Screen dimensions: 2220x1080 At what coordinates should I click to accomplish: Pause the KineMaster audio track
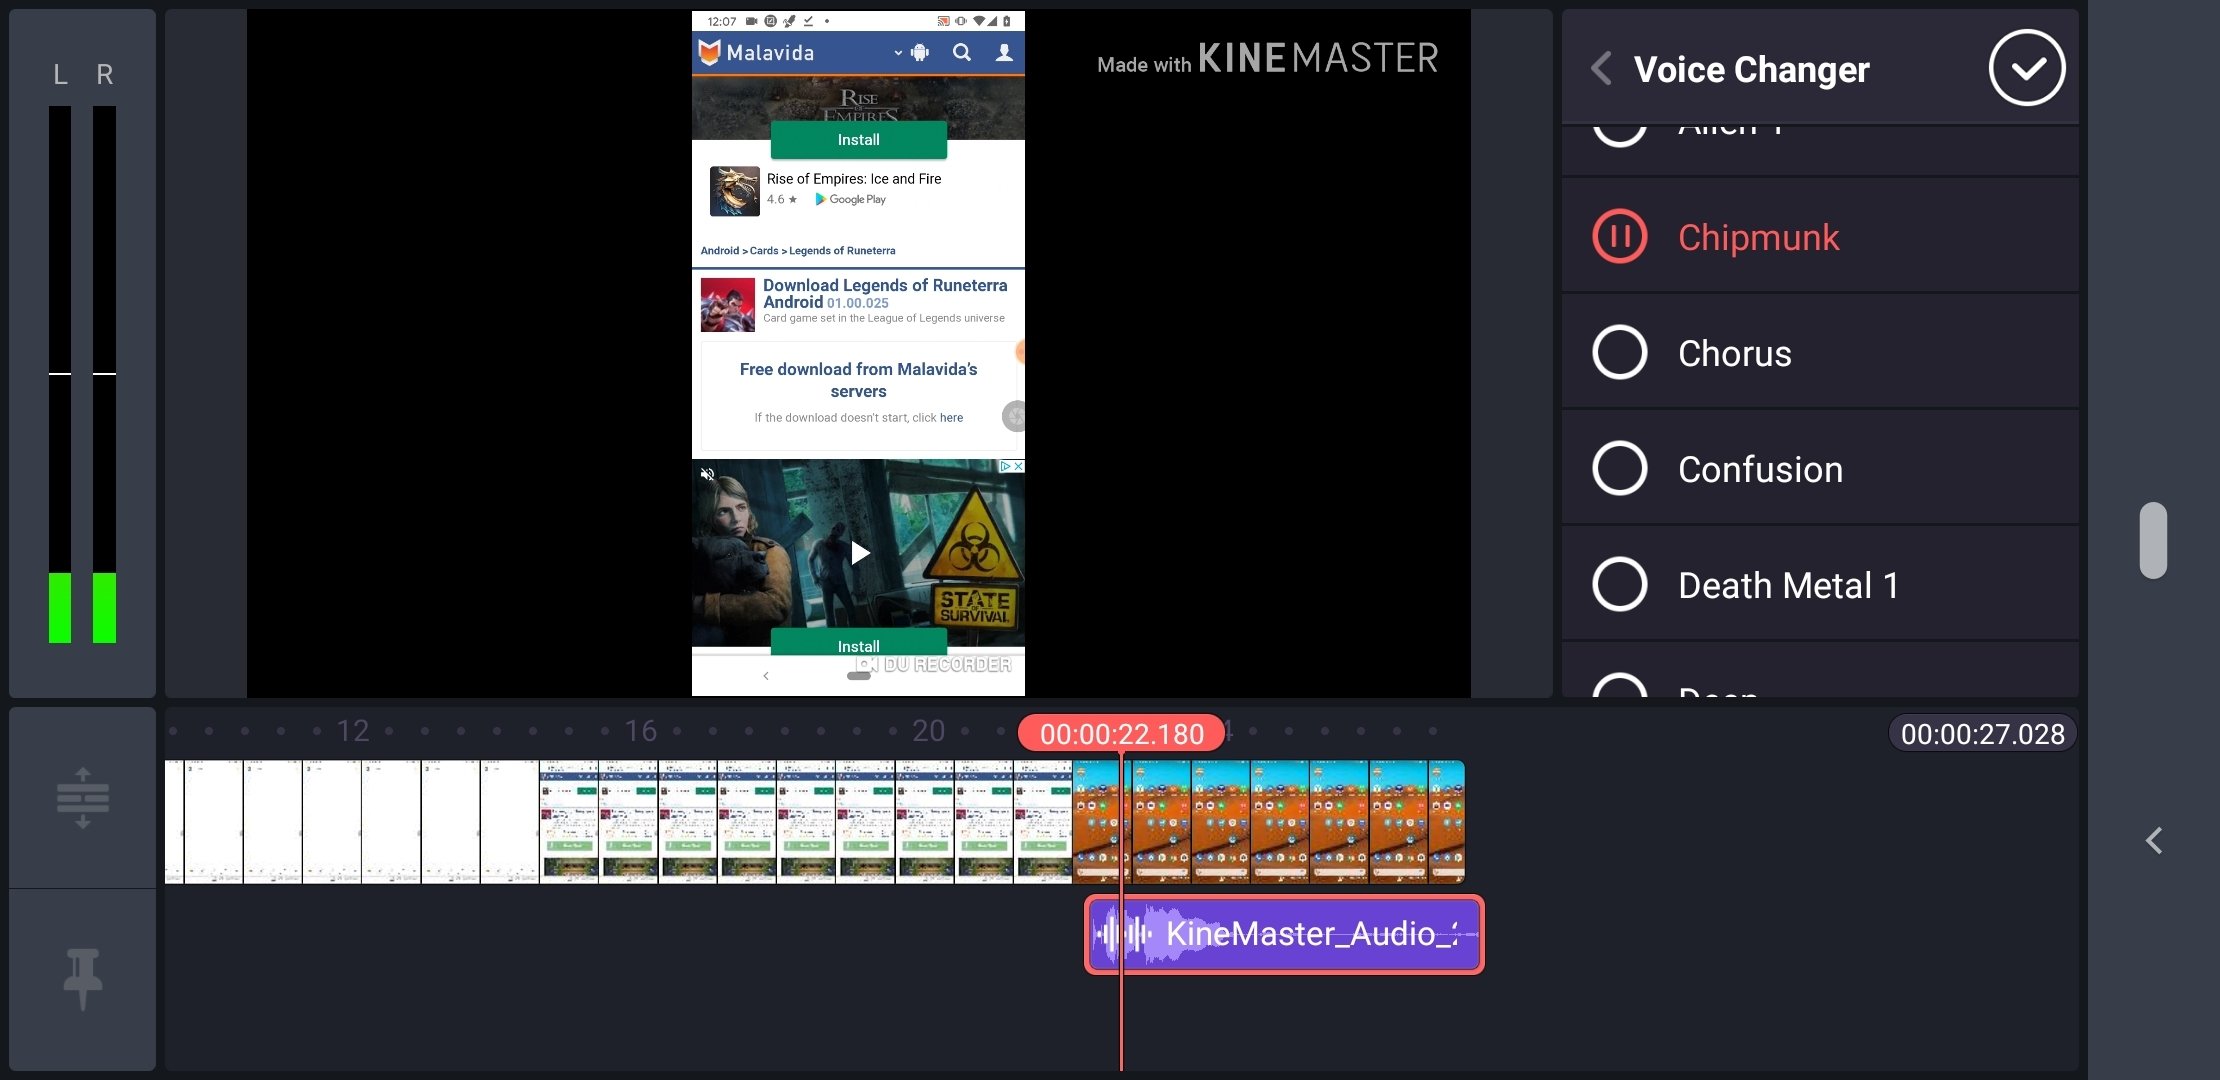point(1620,236)
